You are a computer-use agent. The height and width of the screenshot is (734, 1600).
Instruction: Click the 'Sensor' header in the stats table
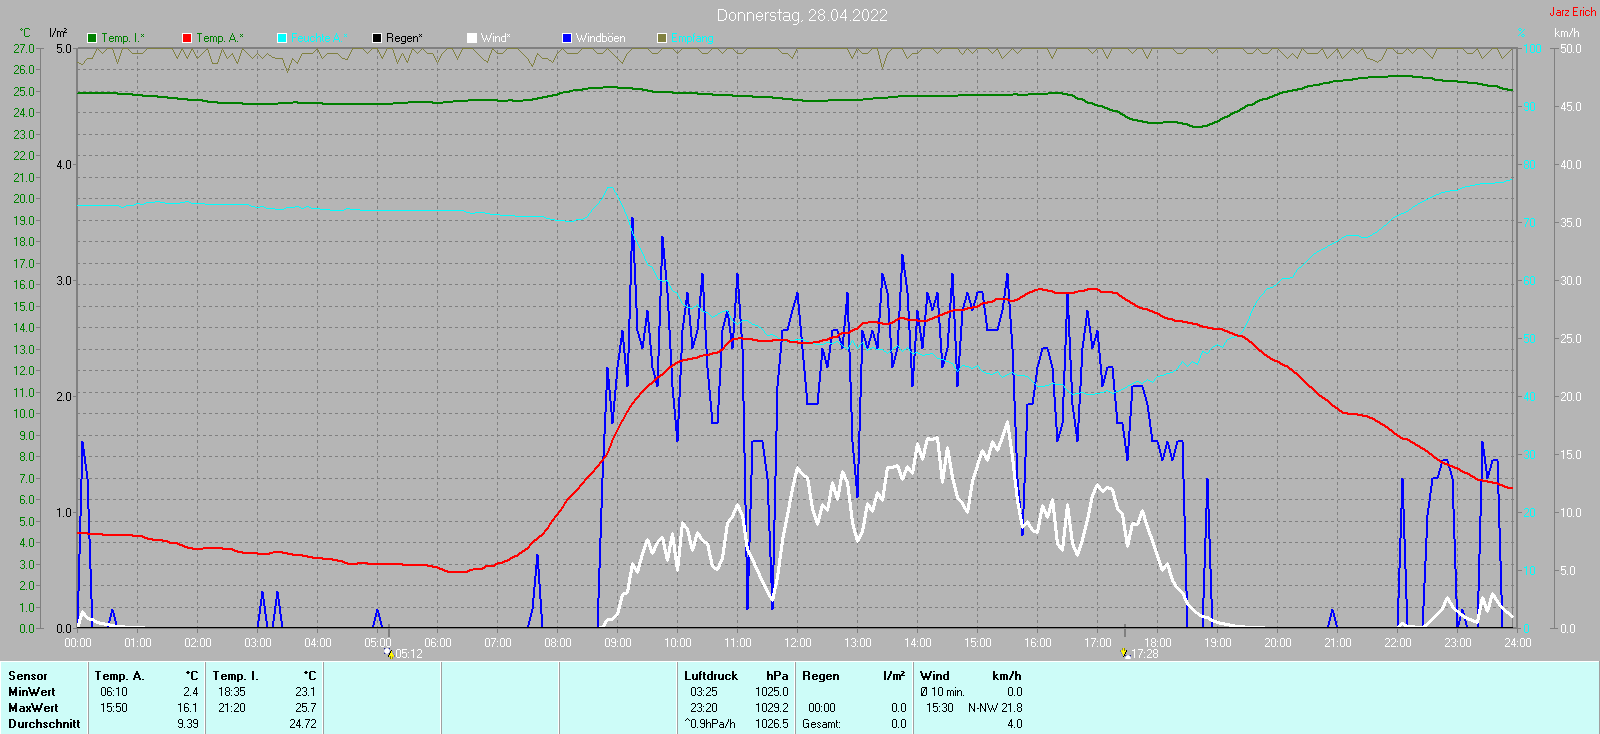point(28,676)
